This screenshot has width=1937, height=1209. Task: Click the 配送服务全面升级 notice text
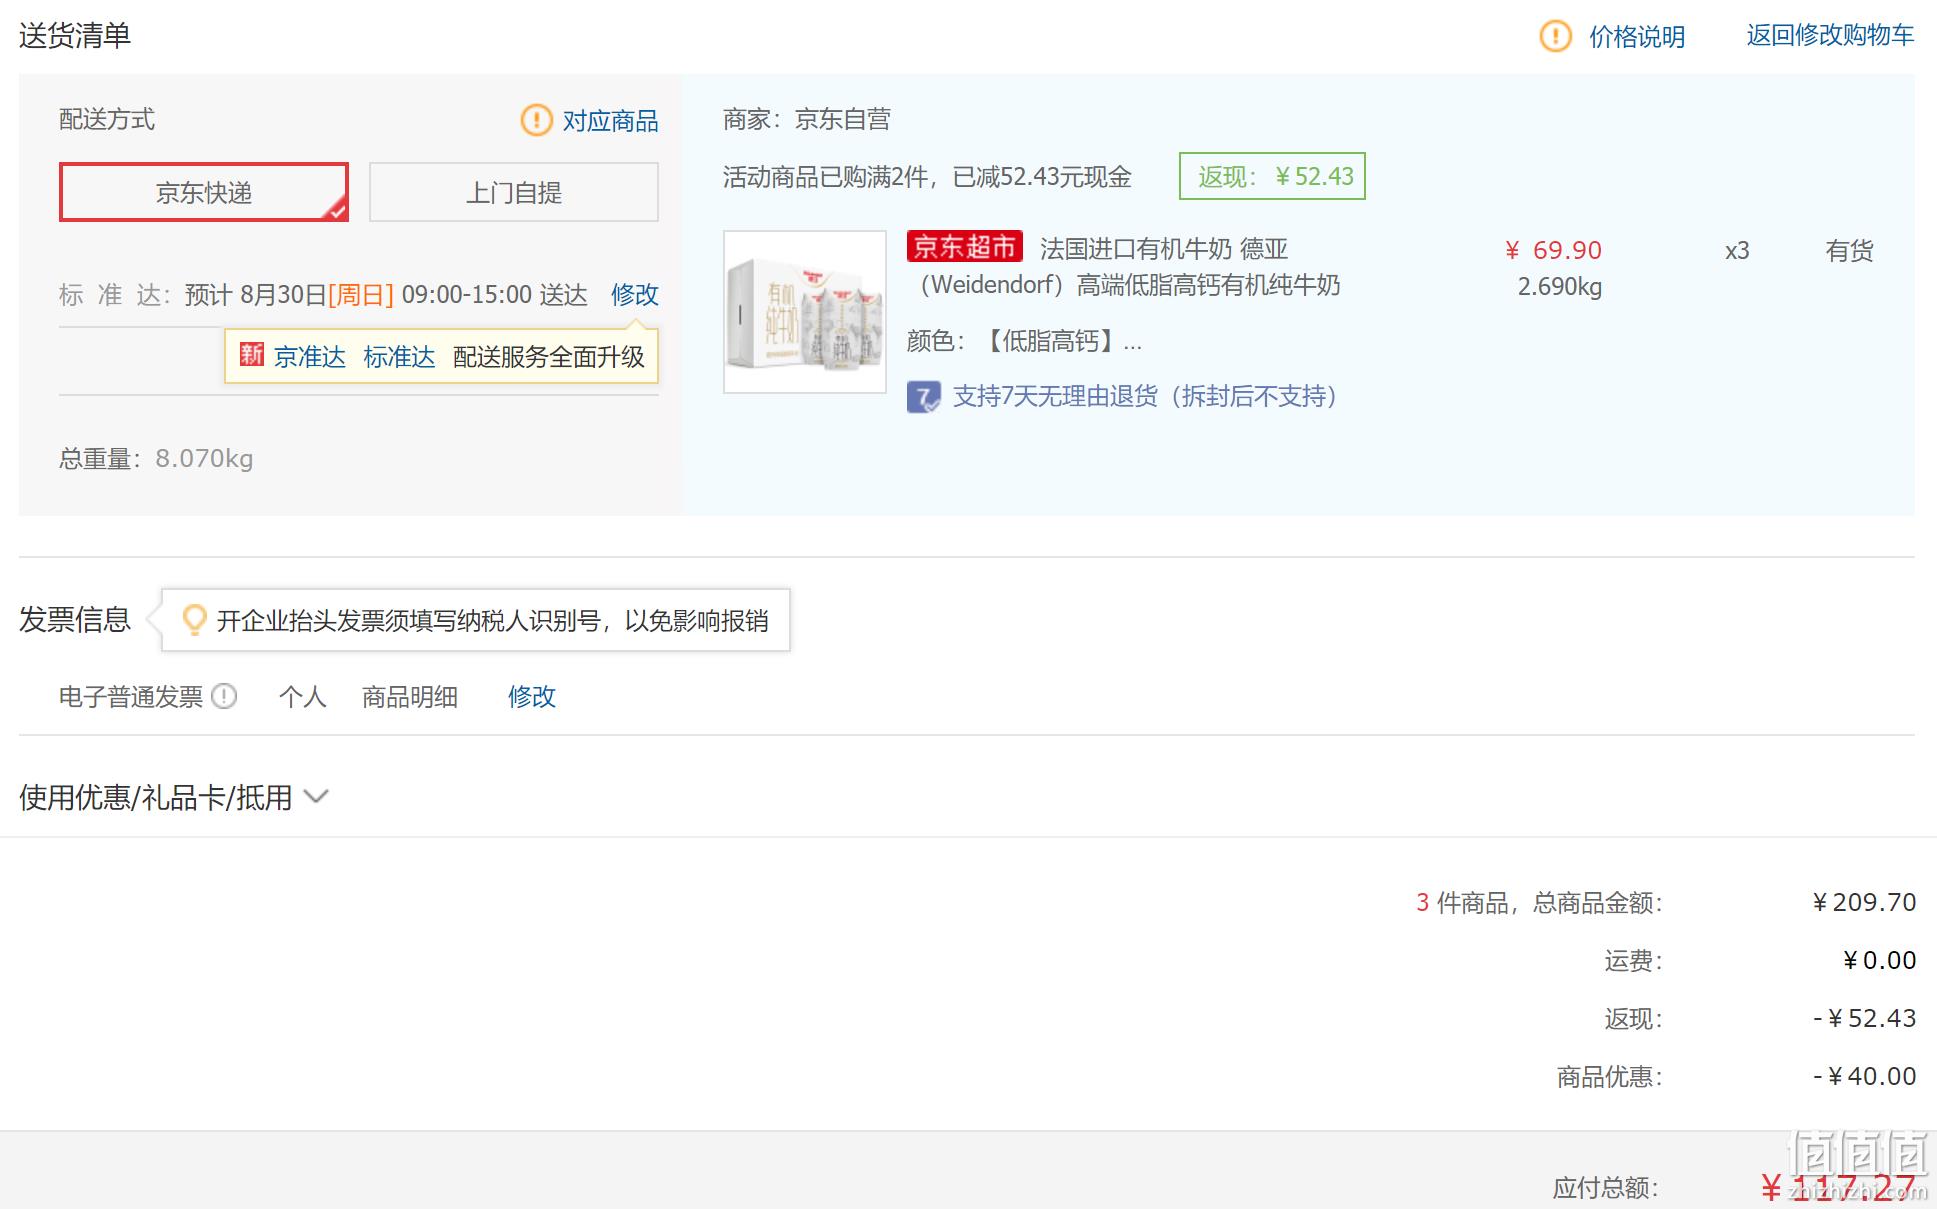(x=549, y=356)
